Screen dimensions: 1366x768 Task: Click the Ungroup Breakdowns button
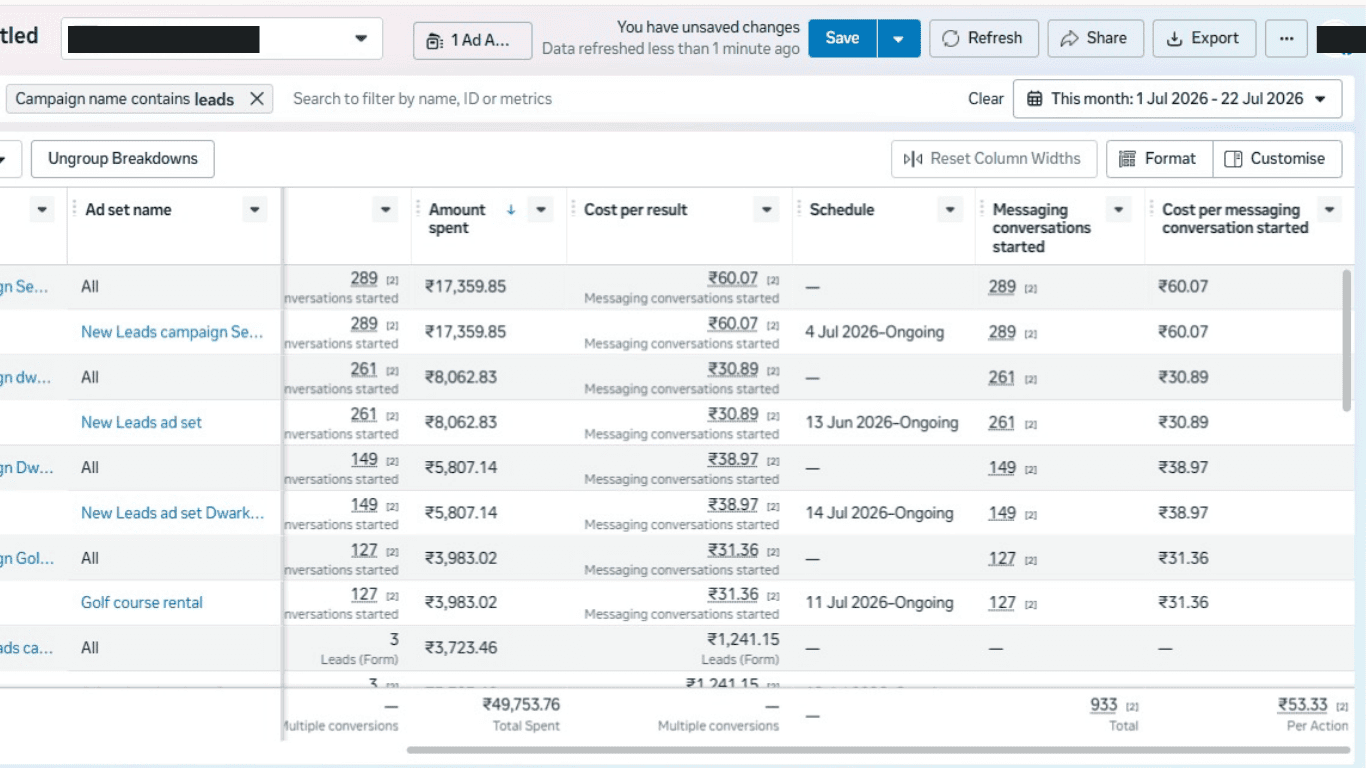[x=123, y=158]
